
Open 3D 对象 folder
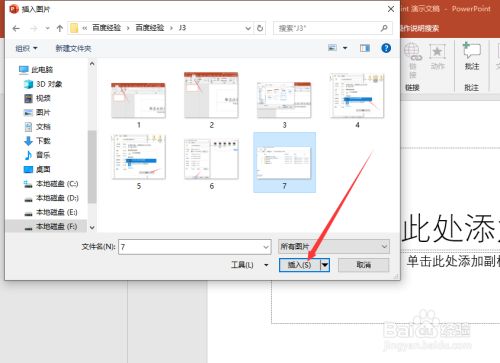pyautogui.click(x=43, y=84)
